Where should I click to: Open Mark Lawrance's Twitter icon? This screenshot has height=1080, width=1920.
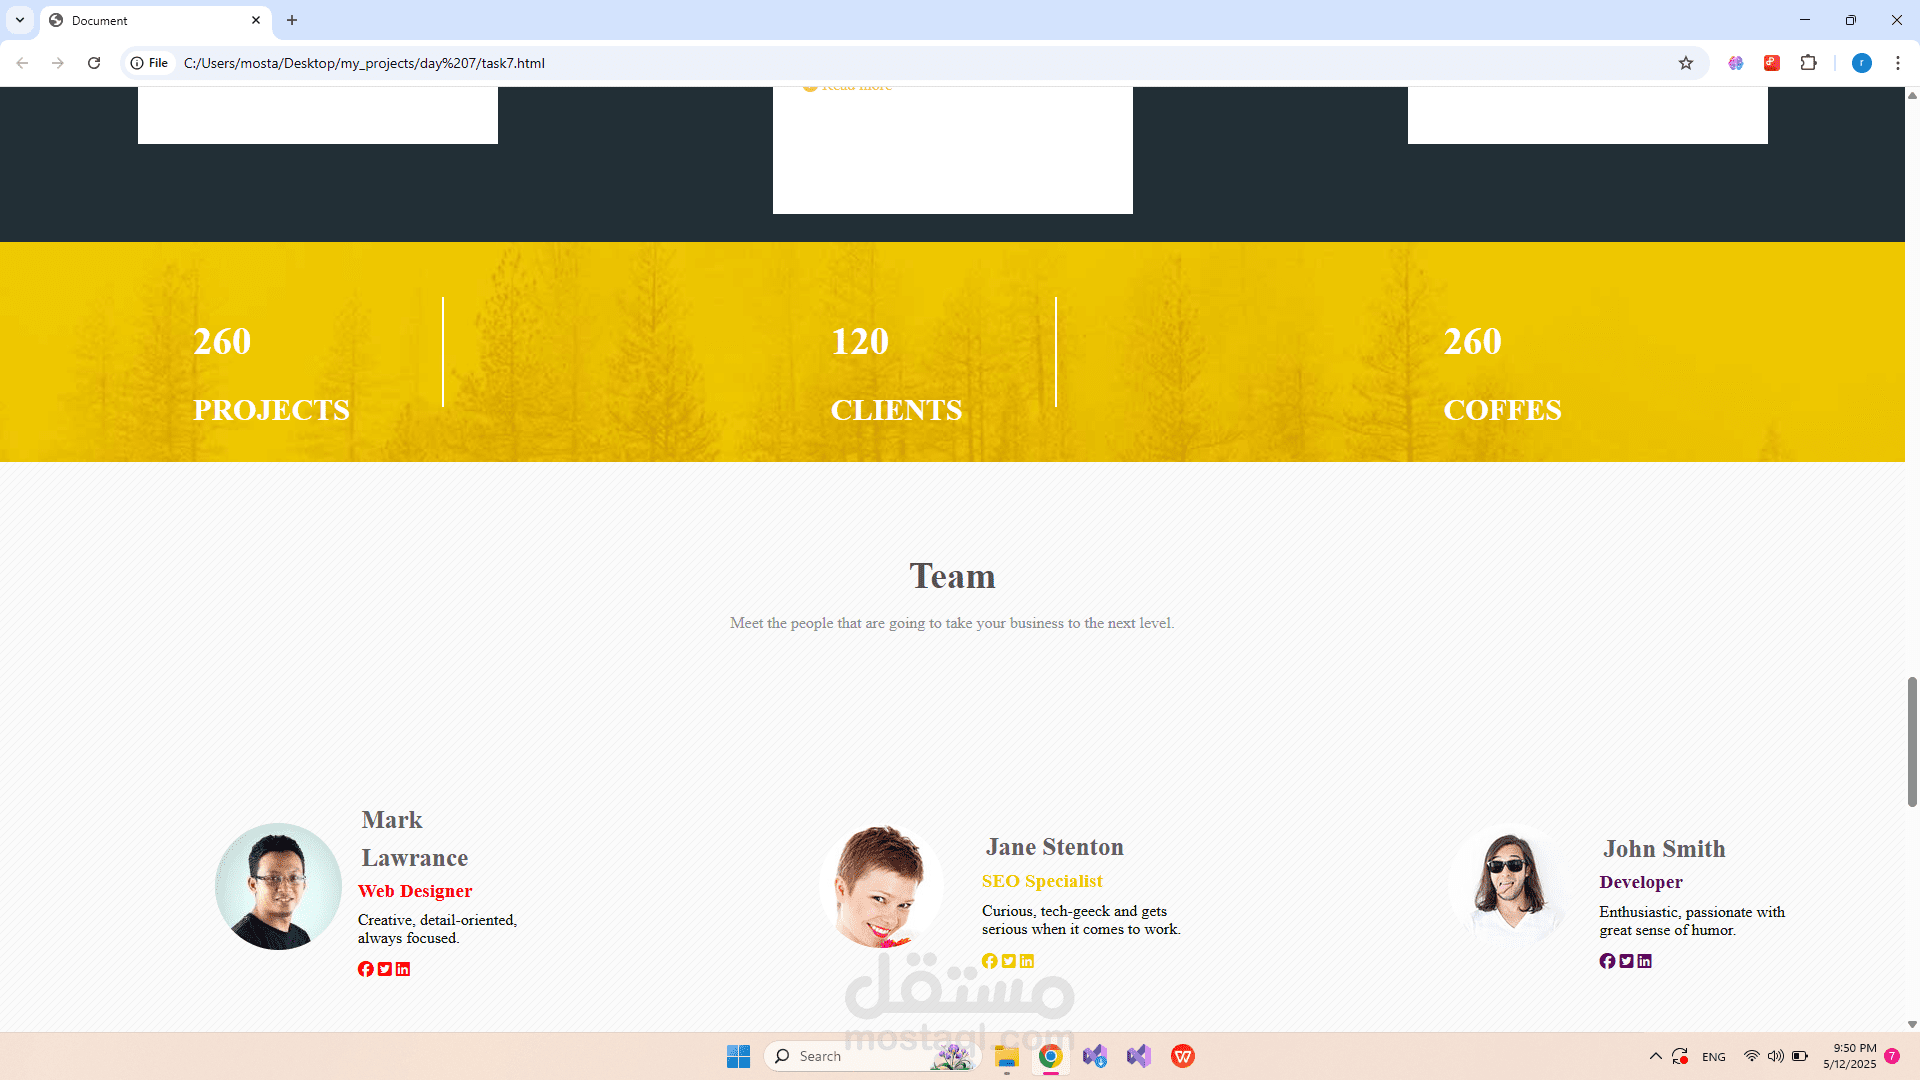point(385,969)
